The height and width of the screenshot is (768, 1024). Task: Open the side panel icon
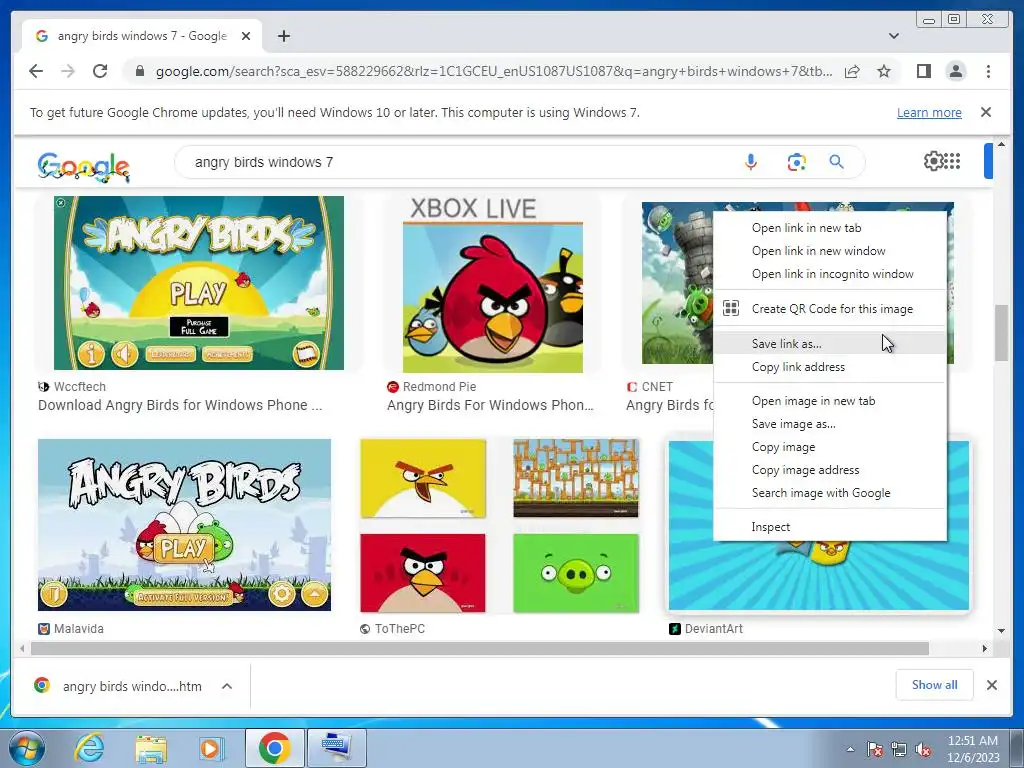(923, 71)
